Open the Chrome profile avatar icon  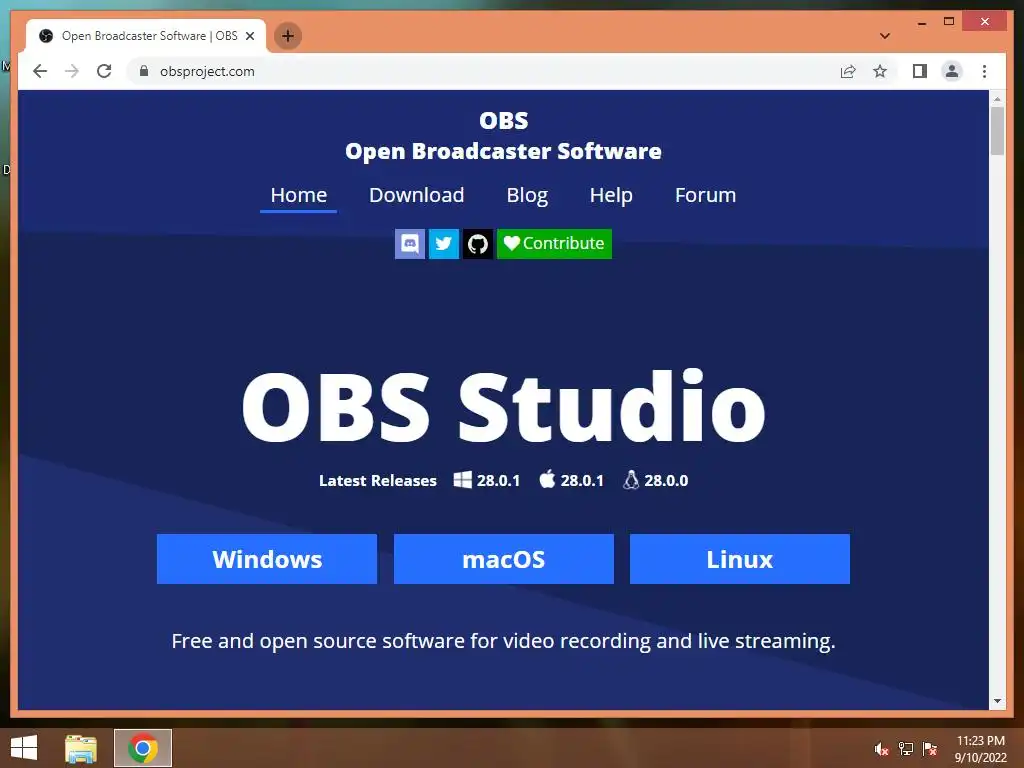(952, 71)
